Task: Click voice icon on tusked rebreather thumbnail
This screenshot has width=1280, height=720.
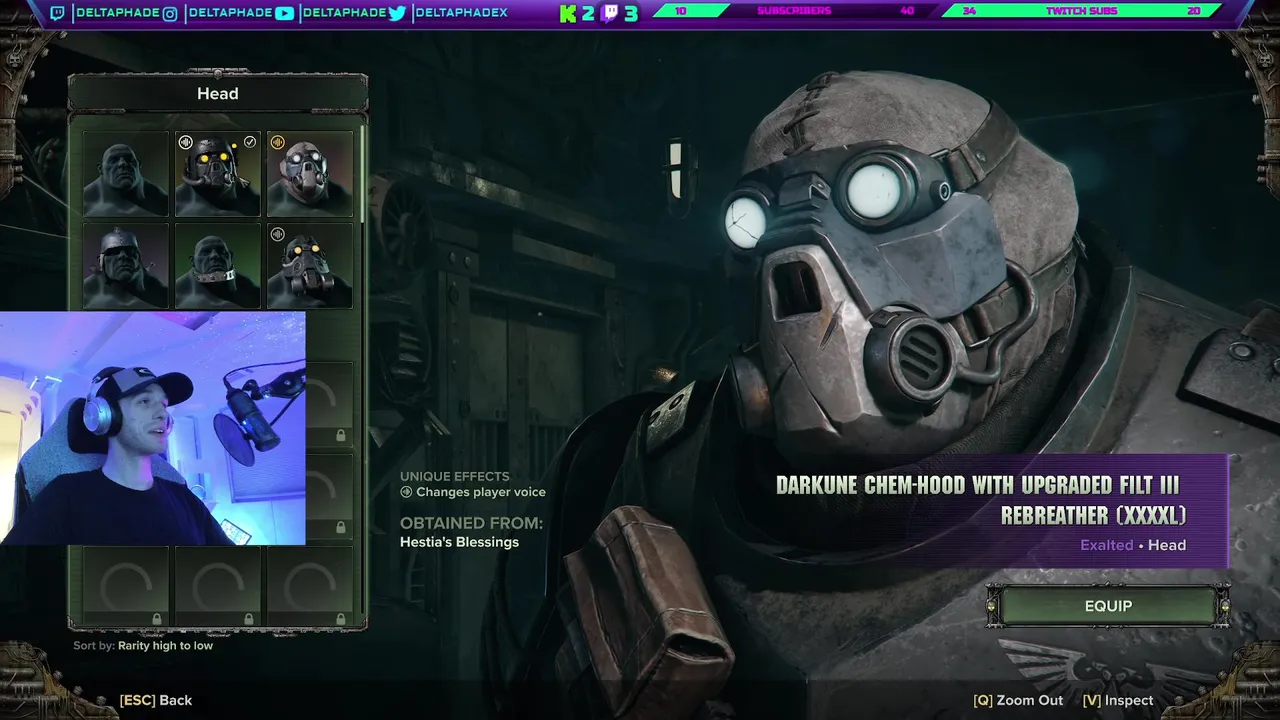Action: click(278, 235)
